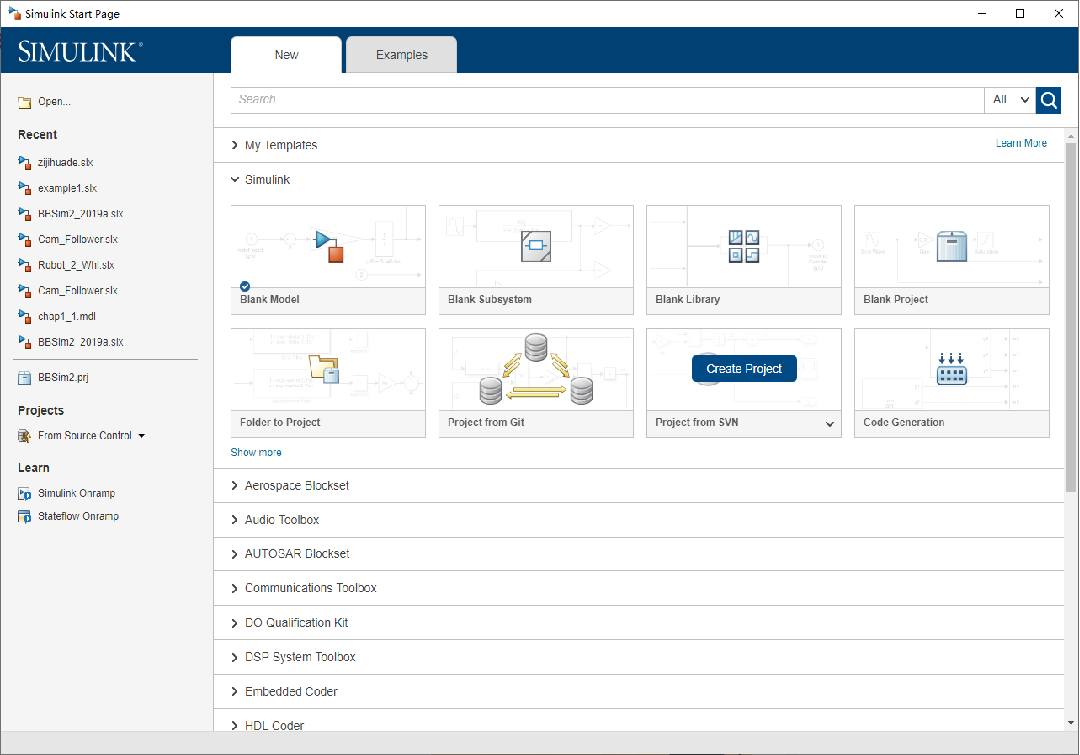Click into the Search templates field
Screen dimensions: 1080x755
coord(608,100)
